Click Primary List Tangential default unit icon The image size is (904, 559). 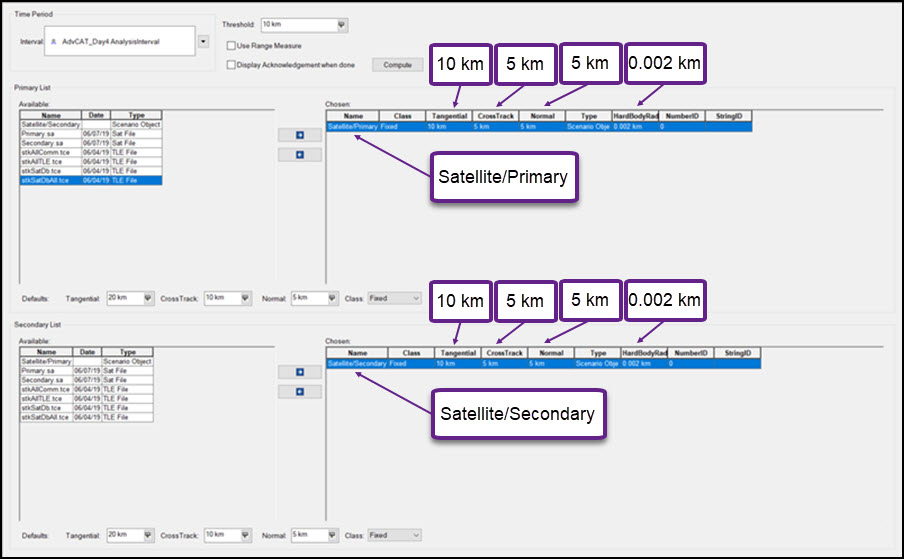coord(148,298)
